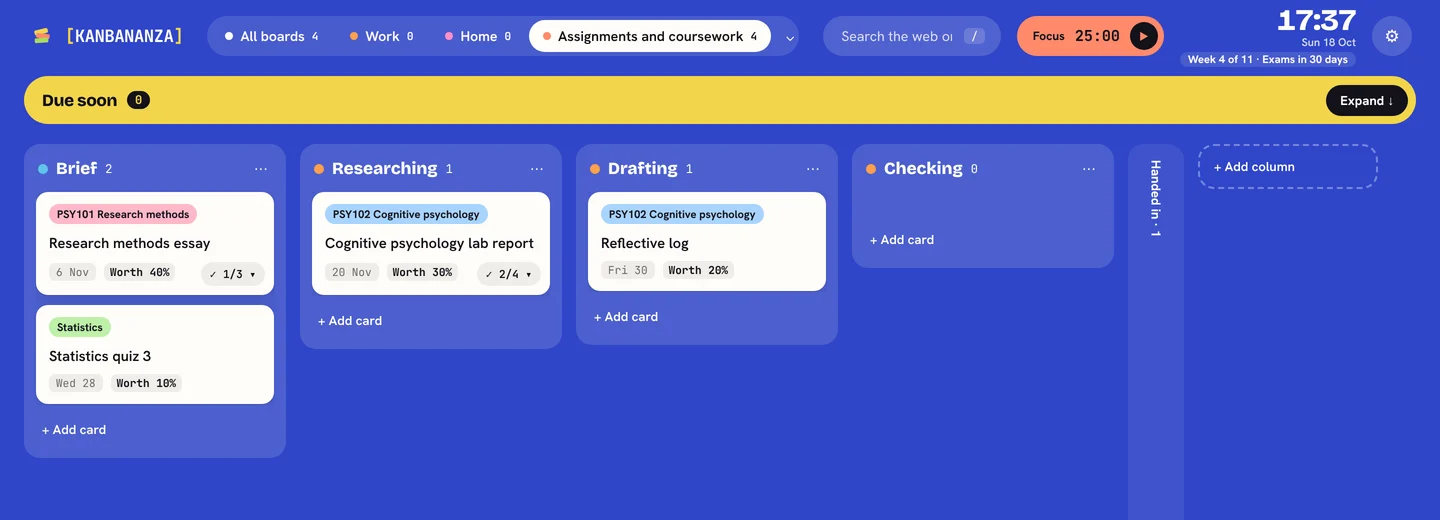Open the Reflective log card
The image size is (1440, 520).
[x=707, y=242]
